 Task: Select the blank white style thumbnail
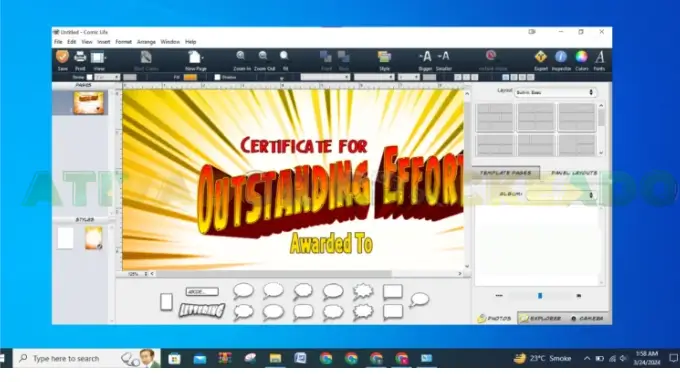65,238
